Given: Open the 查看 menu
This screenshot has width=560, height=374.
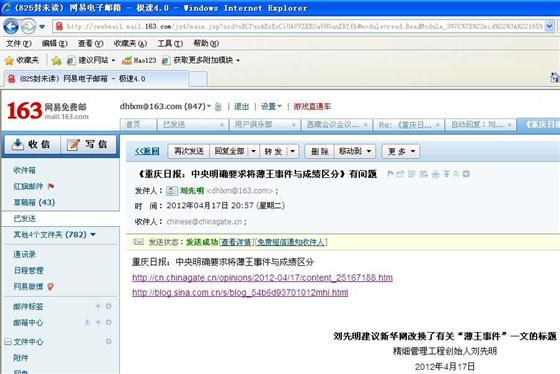Looking at the screenshot, I should (x=91, y=44).
